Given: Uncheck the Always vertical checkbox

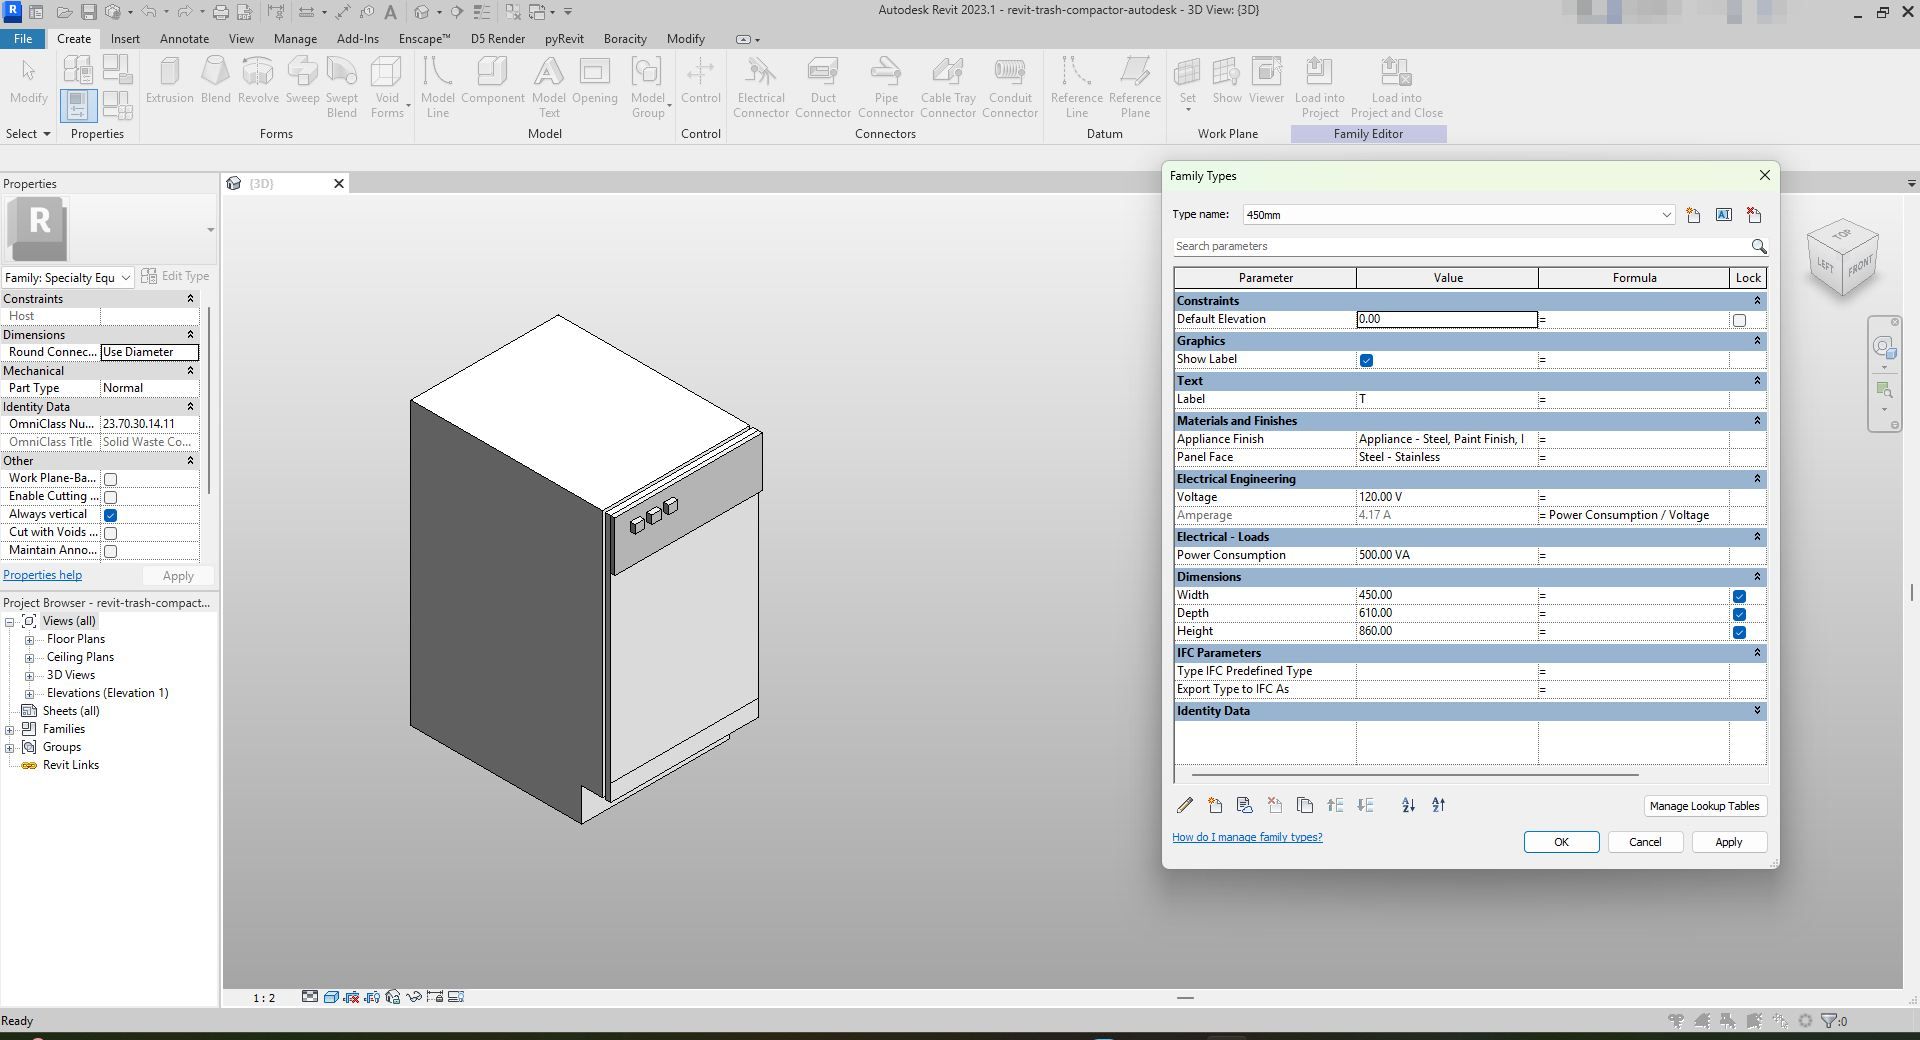Looking at the screenshot, I should pos(111,515).
